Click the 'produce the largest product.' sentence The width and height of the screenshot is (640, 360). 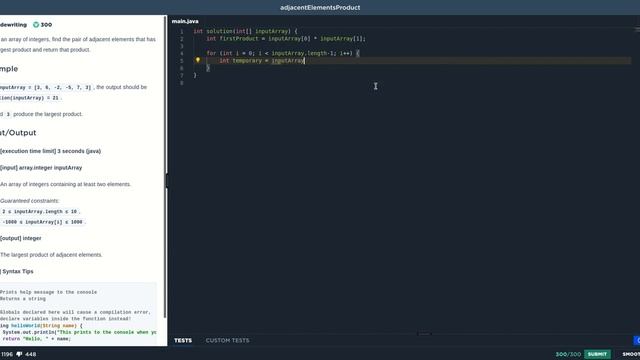pos(48,114)
